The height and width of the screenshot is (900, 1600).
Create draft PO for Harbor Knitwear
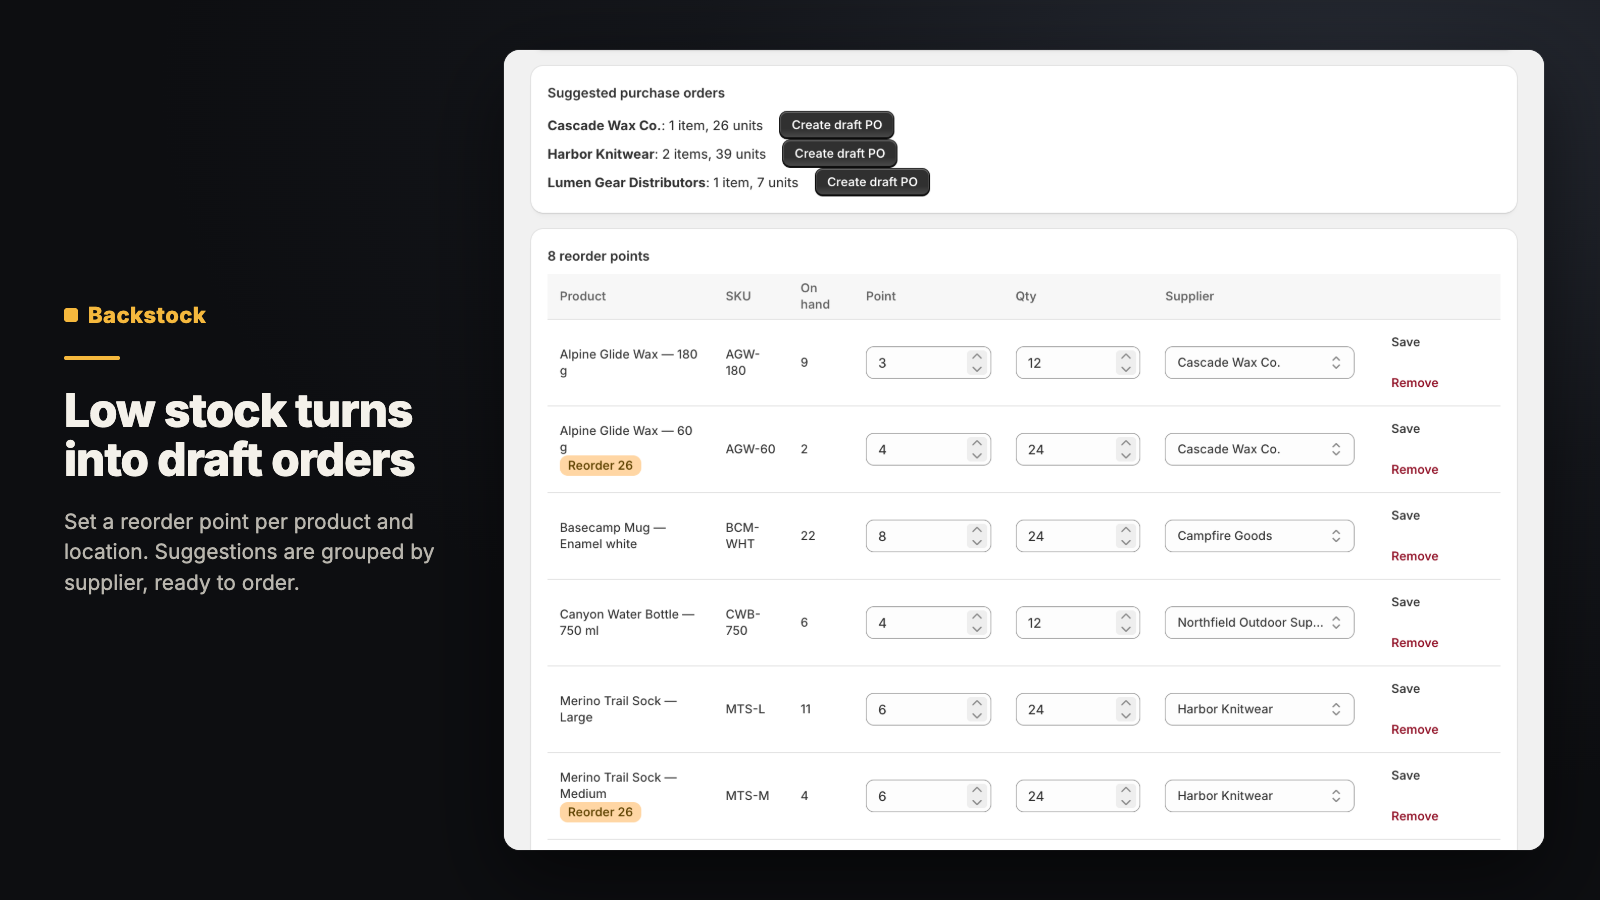[839, 154]
